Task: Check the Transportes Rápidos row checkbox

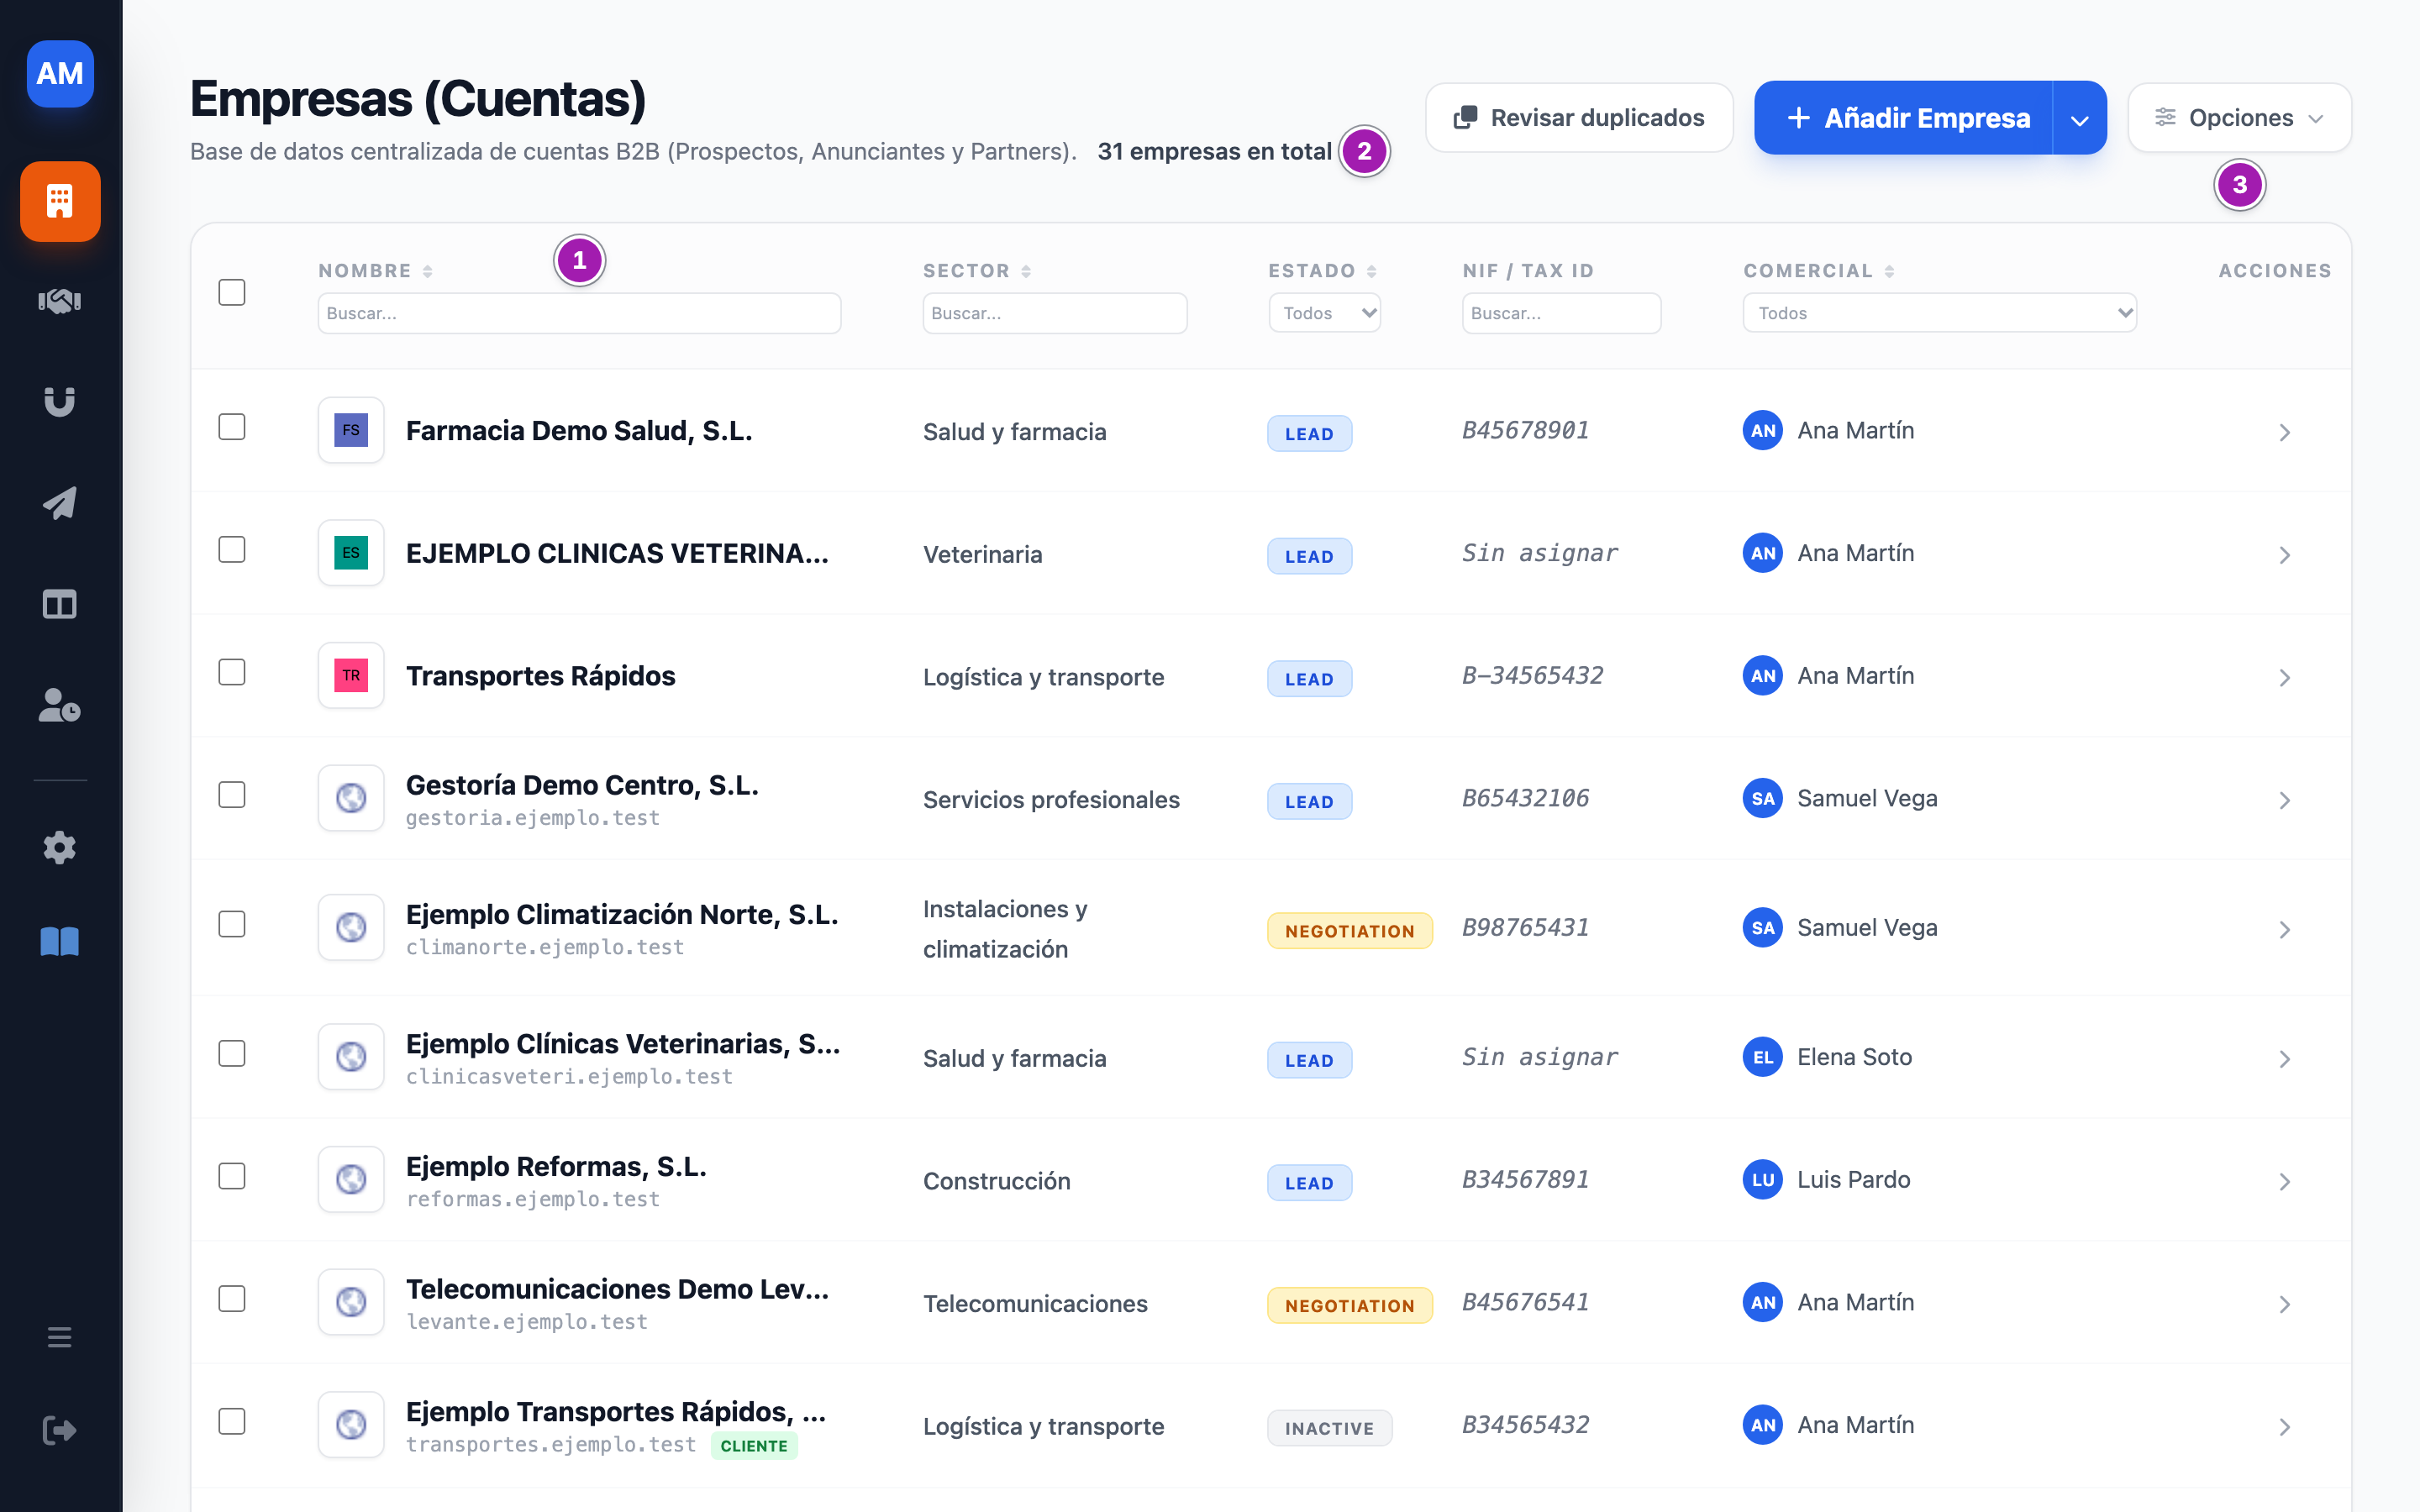Action: click(232, 672)
